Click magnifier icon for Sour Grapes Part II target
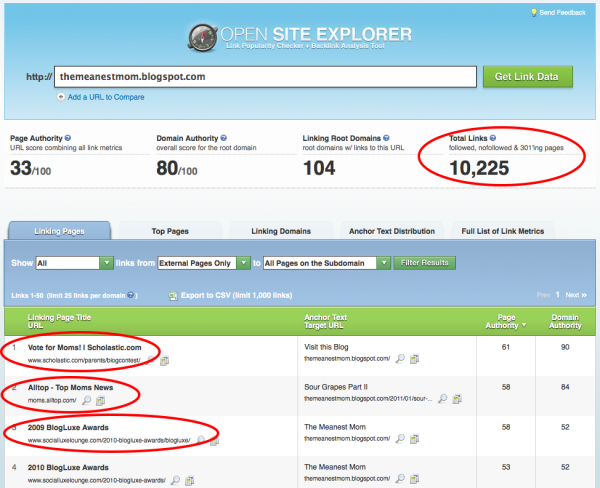 [x=442, y=398]
